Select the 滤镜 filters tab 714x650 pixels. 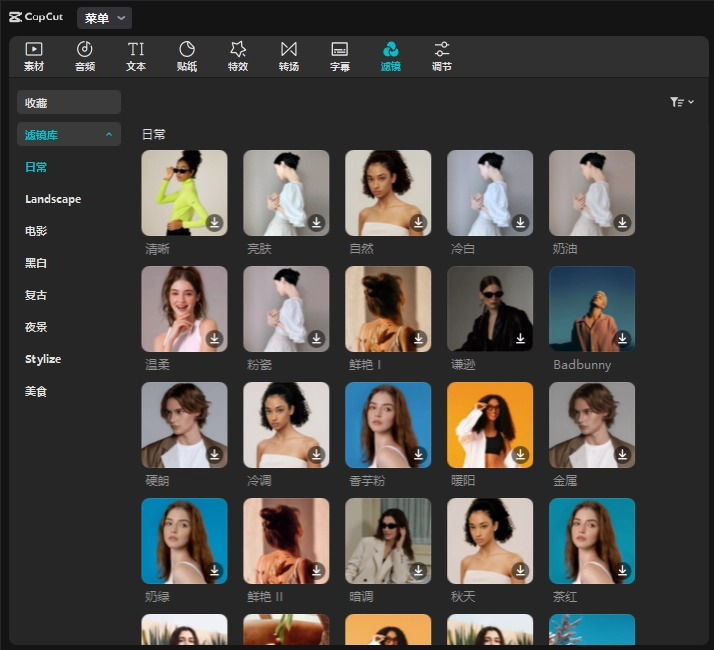click(x=391, y=57)
